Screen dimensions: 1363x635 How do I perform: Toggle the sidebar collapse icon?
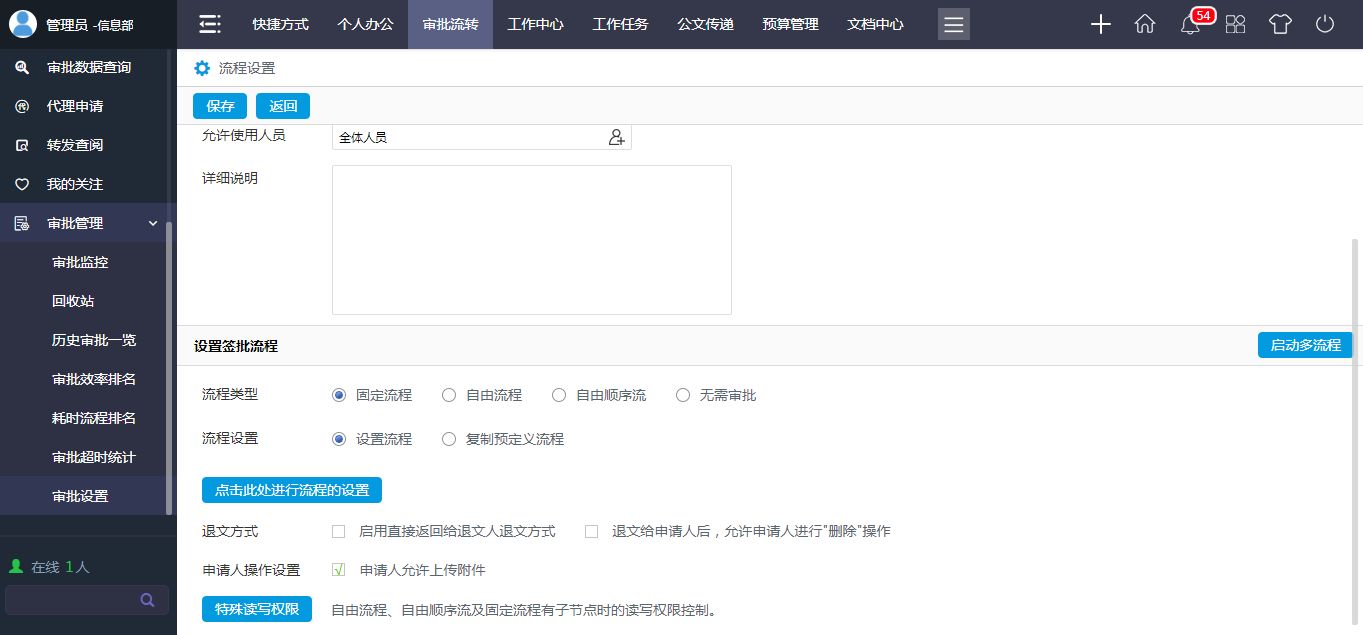coord(210,25)
